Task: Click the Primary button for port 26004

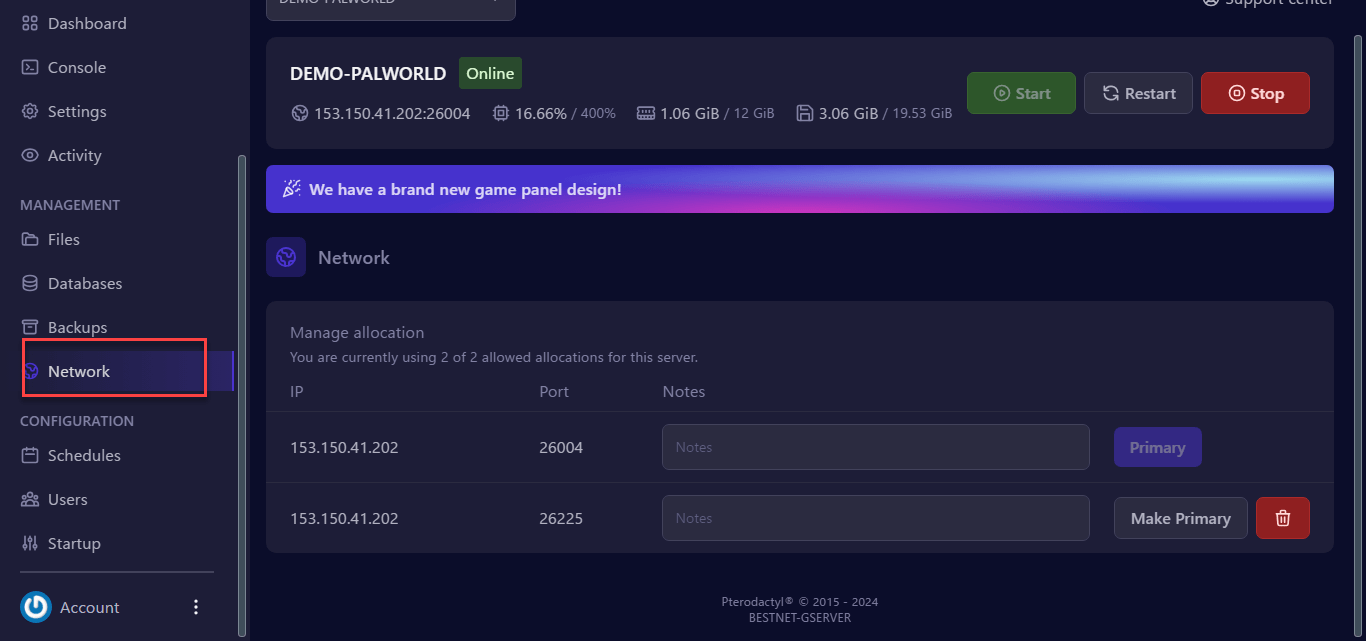Action: click(x=1158, y=447)
